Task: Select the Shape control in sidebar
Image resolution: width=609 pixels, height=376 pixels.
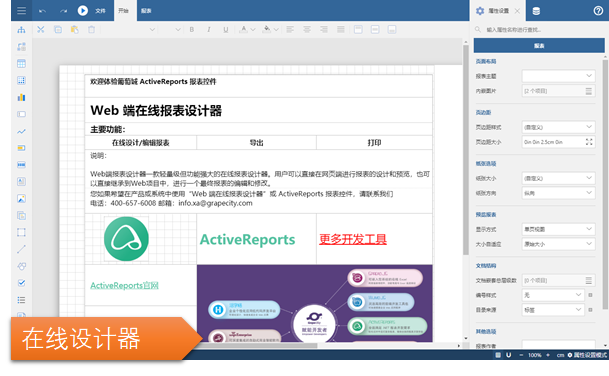Action: coord(21,266)
